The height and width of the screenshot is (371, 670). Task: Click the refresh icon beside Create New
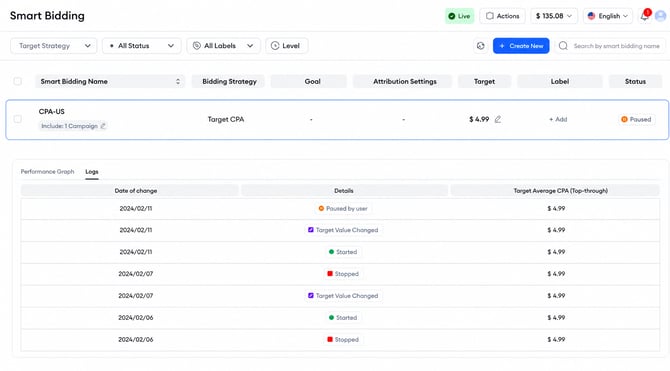coord(481,46)
